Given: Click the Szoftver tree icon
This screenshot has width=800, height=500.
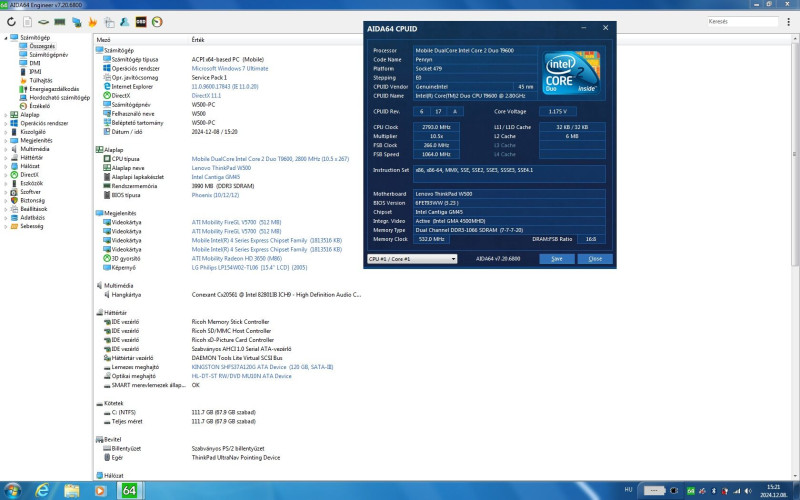Looking at the screenshot, I should [x=14, y=192].
